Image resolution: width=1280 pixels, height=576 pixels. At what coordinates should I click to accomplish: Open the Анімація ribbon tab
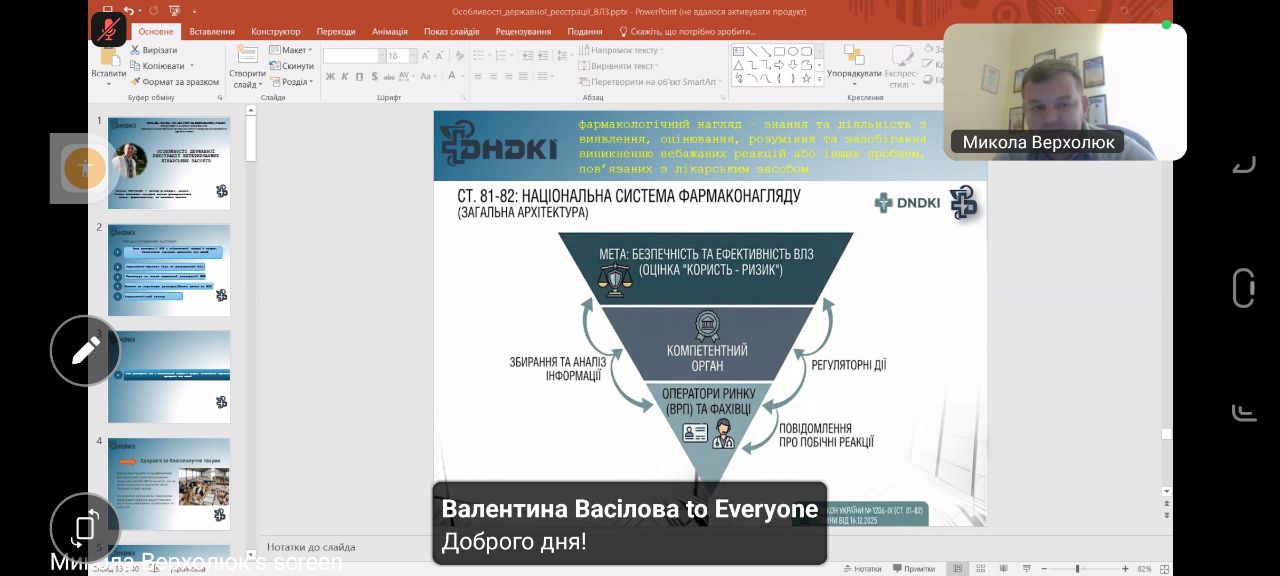[x=390, y=31]
